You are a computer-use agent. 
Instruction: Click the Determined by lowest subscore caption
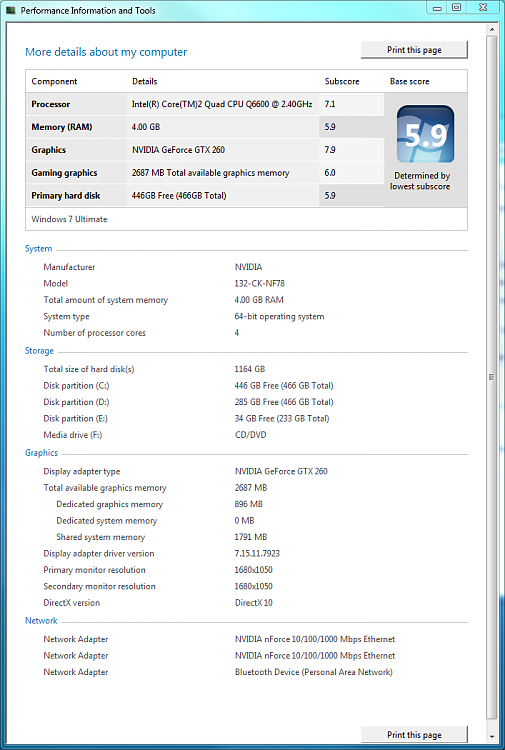(420, 181)
